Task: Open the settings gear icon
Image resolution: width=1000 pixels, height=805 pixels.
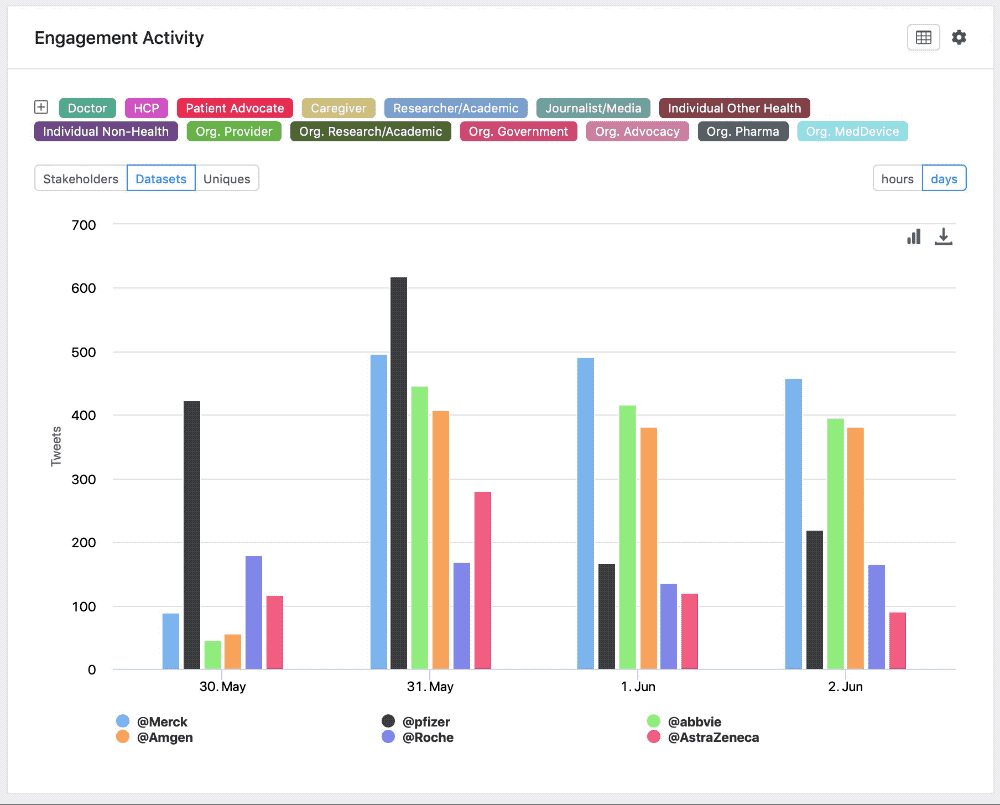Action: click(959, 38)
